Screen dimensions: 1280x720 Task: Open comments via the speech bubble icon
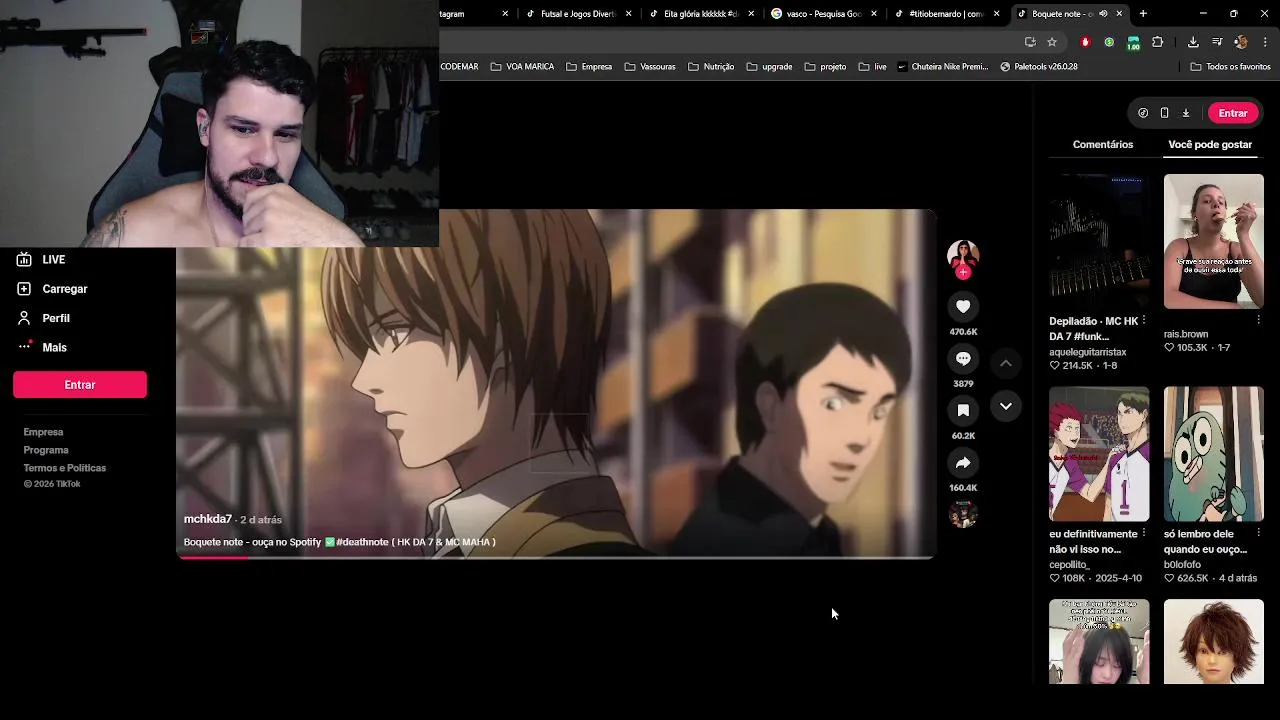click(x=963, y=359)
